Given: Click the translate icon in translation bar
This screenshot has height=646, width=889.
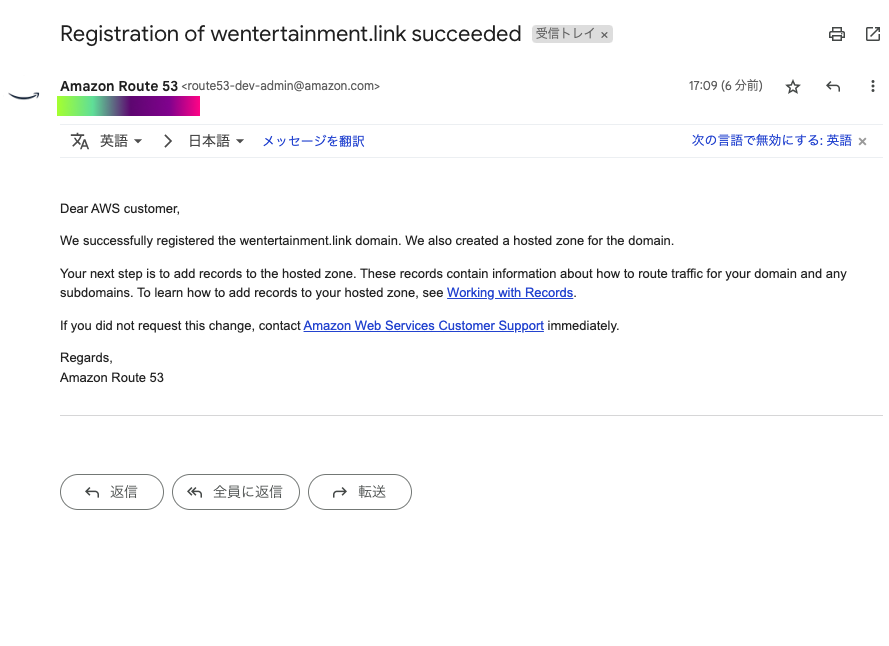Looking at the screenshot, I should tap(80, 141).
